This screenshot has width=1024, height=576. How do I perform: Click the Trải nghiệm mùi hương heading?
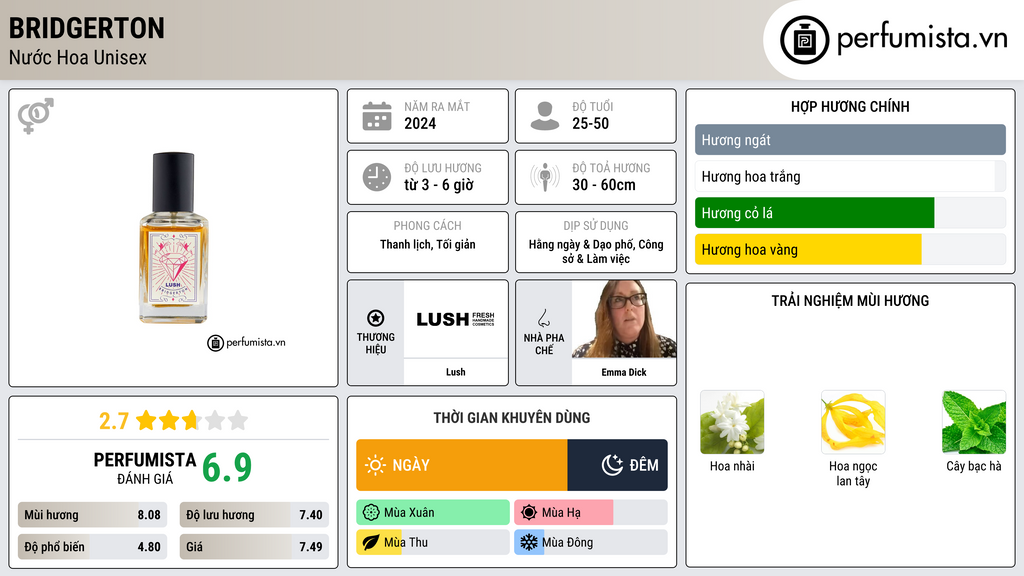pos(850,300)
